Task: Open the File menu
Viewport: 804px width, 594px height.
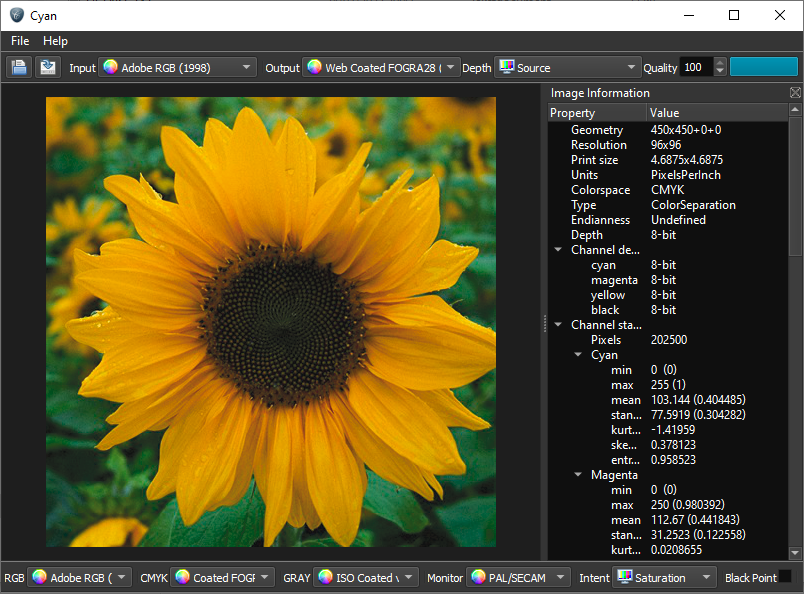Action: (20, 41)
